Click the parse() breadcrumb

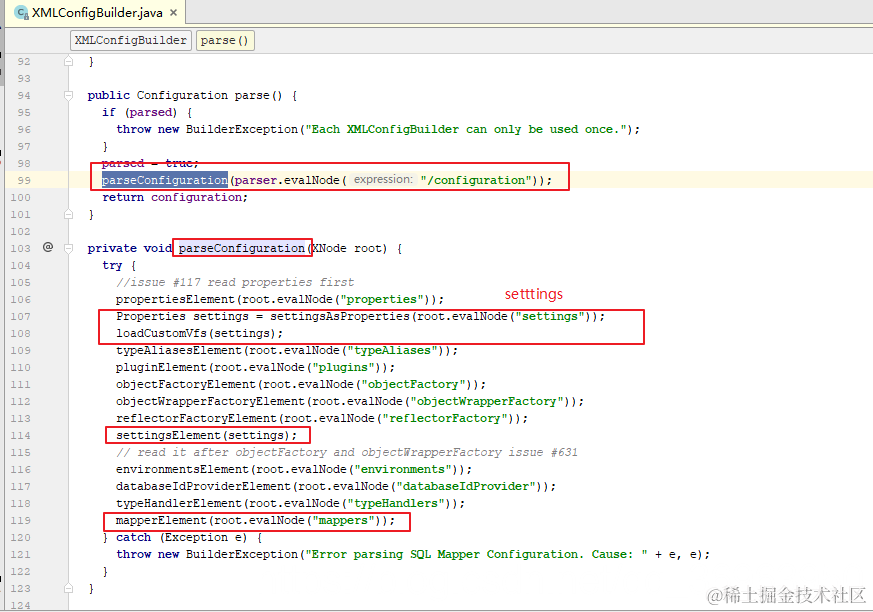click(x=225, y=41)
